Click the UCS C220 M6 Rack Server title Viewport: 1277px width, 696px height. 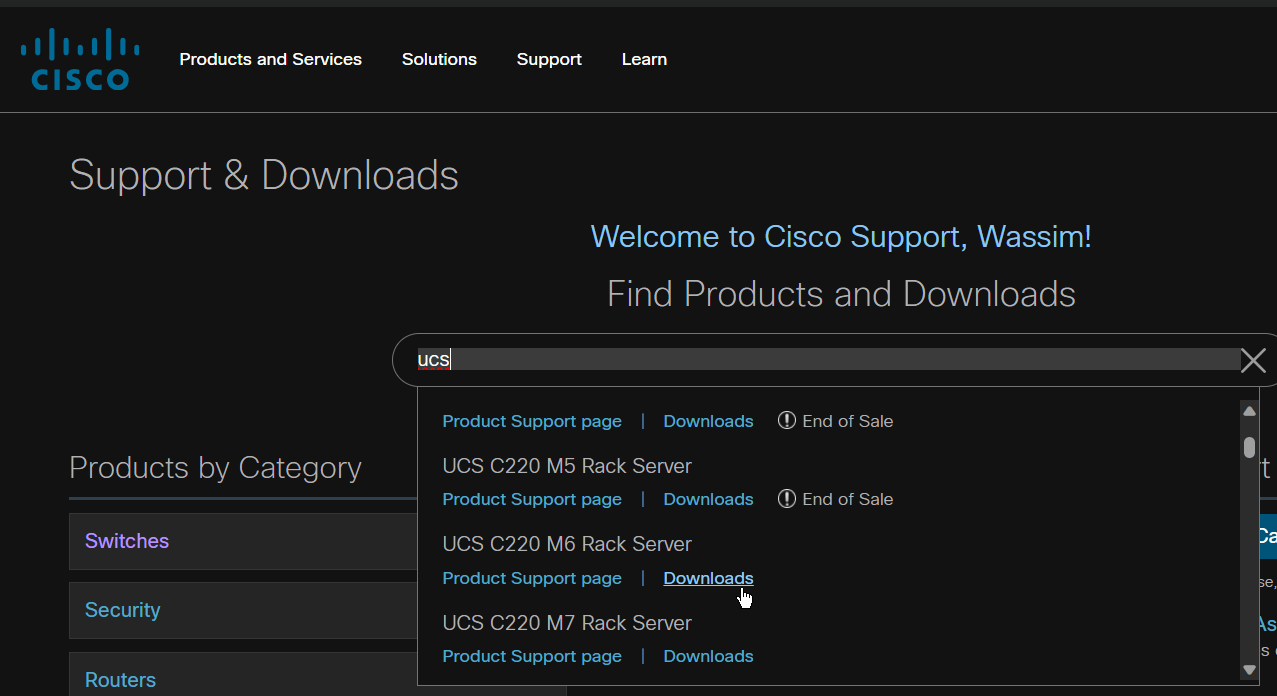pyautogui.click(x=567, y=544)
